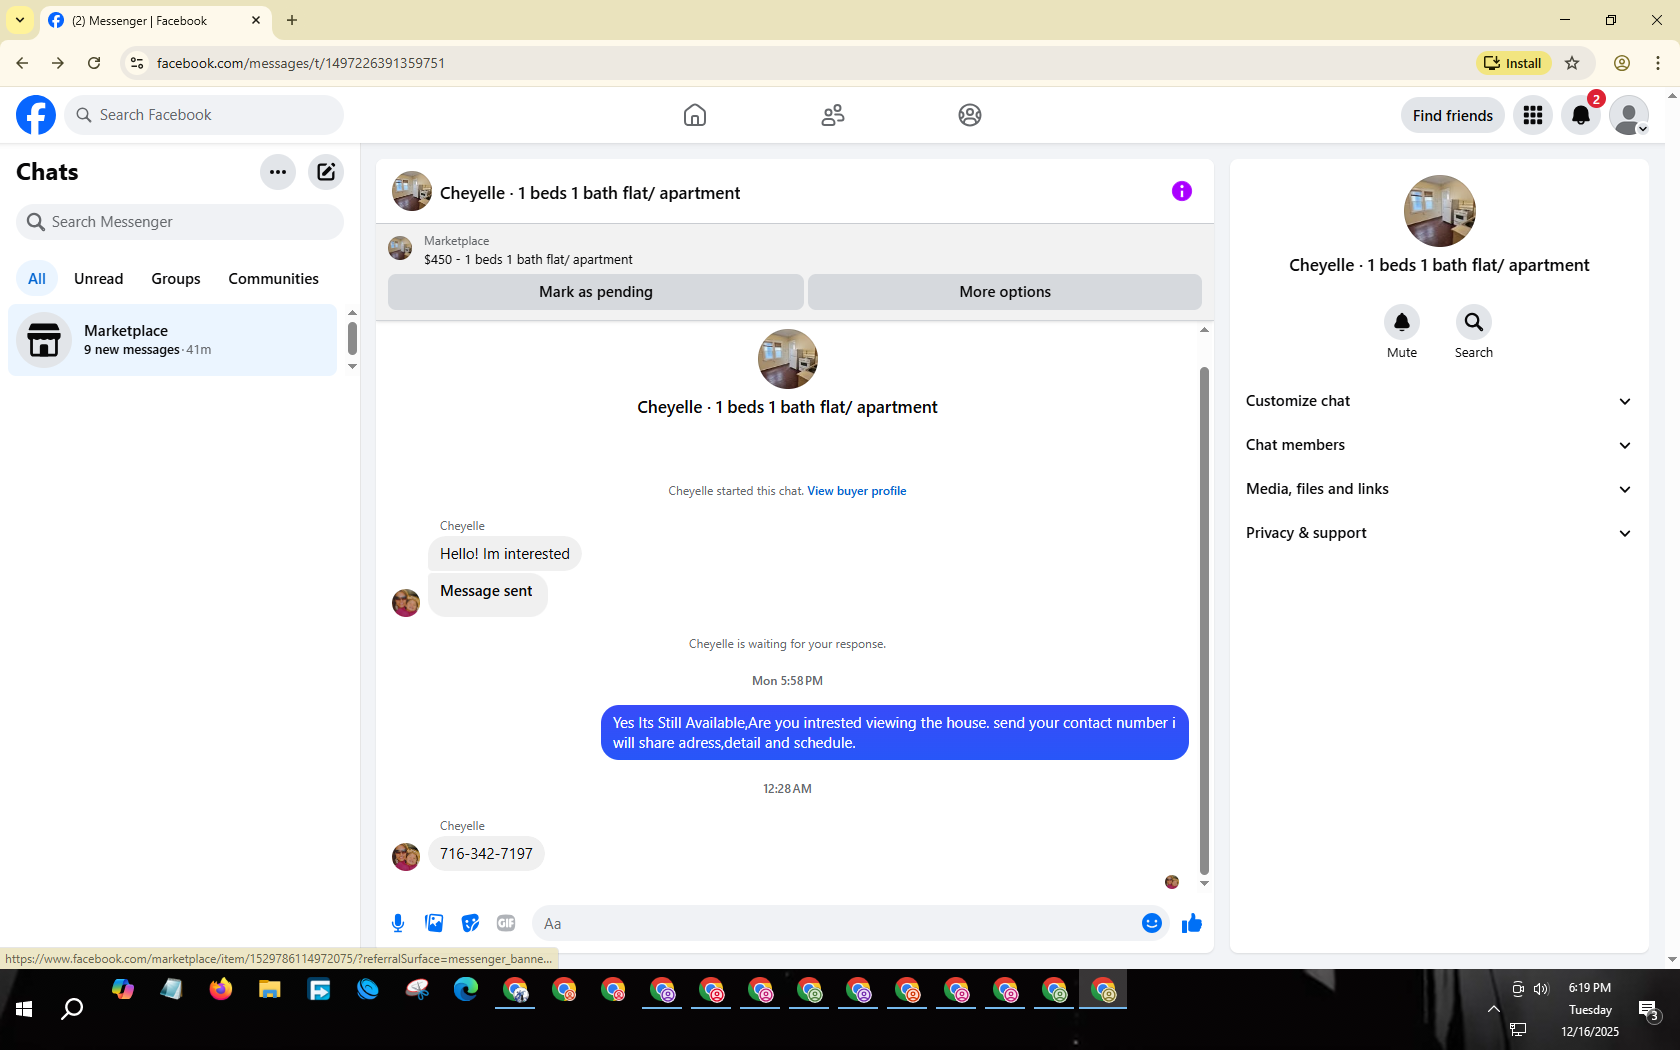The width and height of the screenshot is (1680, 1050).
Task: Switch to the Unread chats tab
Action: tap(99, 279)
